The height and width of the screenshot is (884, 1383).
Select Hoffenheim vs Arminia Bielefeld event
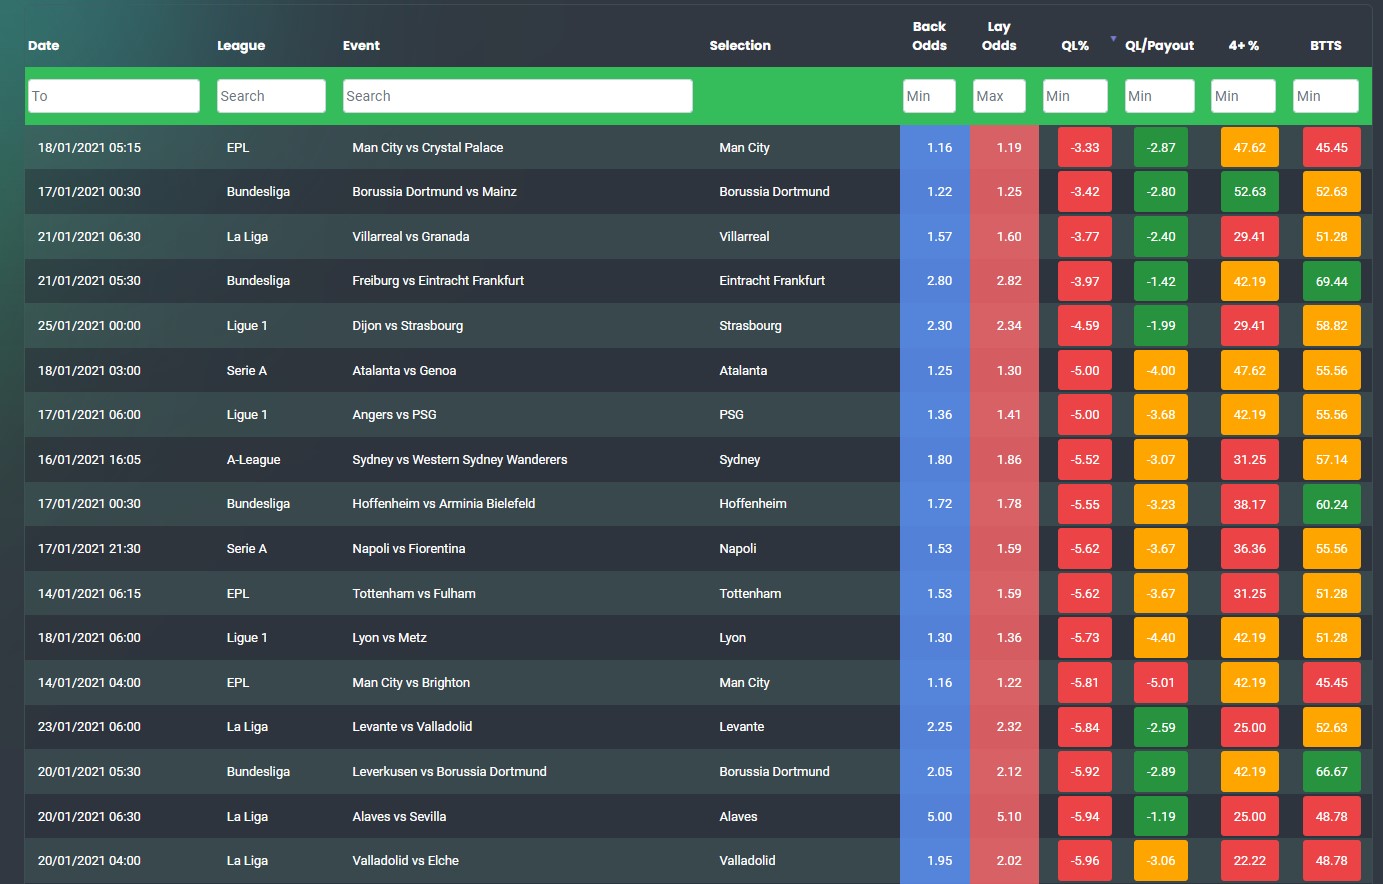[x=444, y=503]
